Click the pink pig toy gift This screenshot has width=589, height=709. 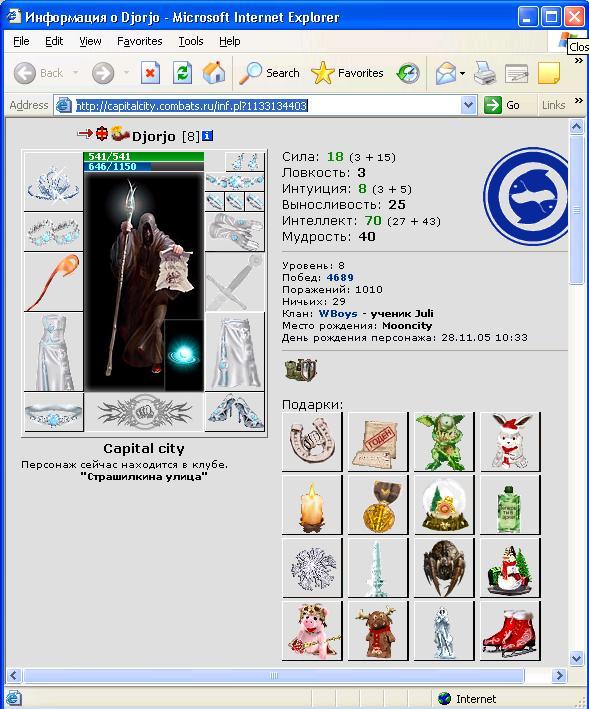312,631
